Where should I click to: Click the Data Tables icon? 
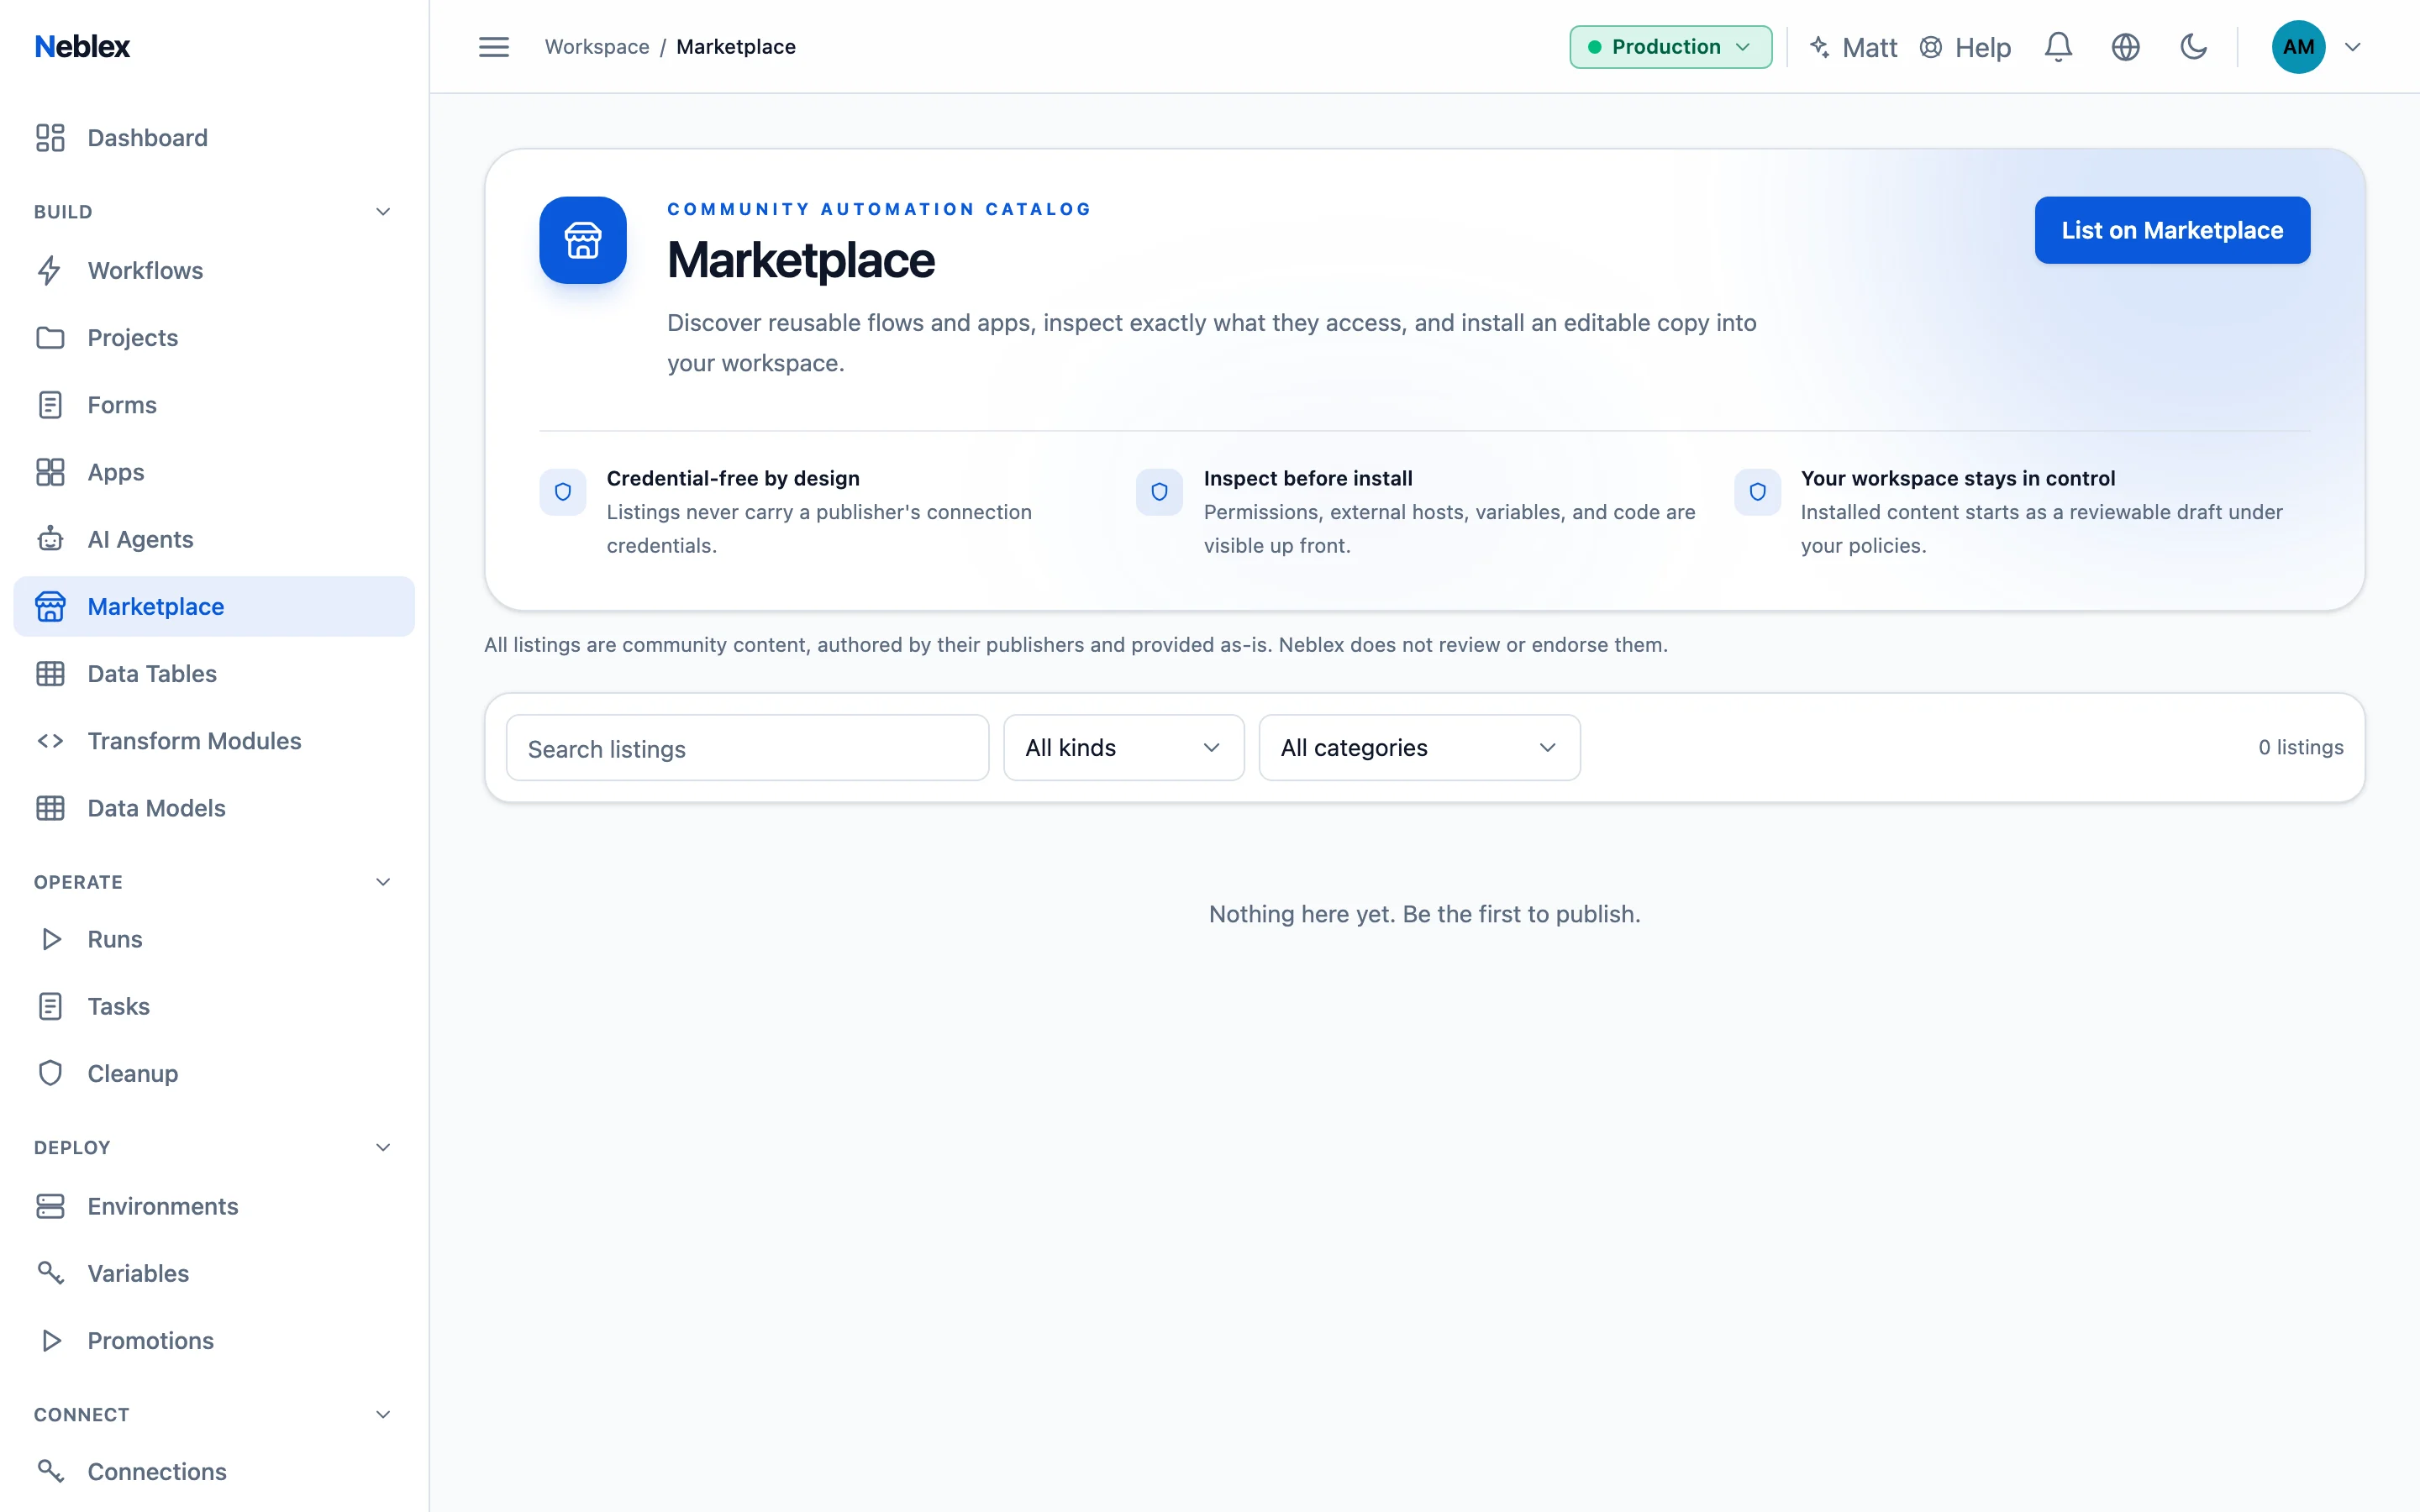click(x=50, y=674)
